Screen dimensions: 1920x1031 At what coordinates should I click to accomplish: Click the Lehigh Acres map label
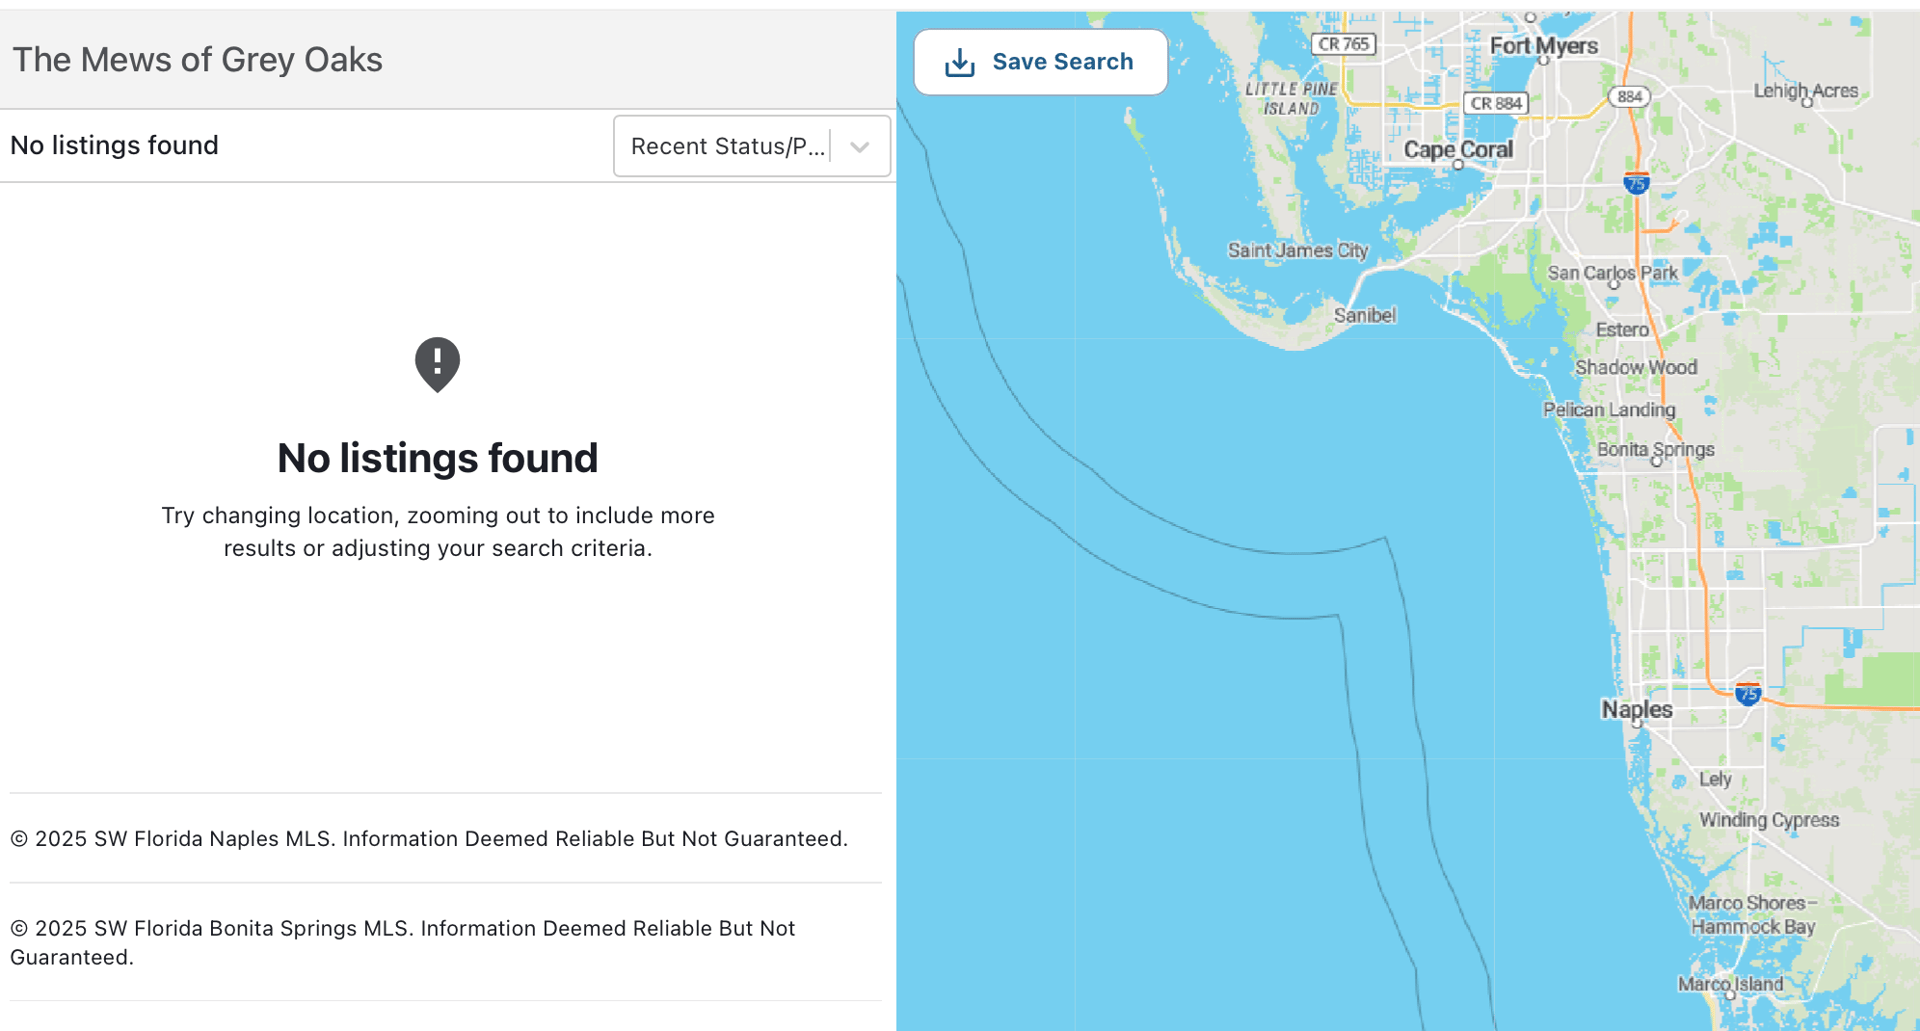pos(1805,91)
